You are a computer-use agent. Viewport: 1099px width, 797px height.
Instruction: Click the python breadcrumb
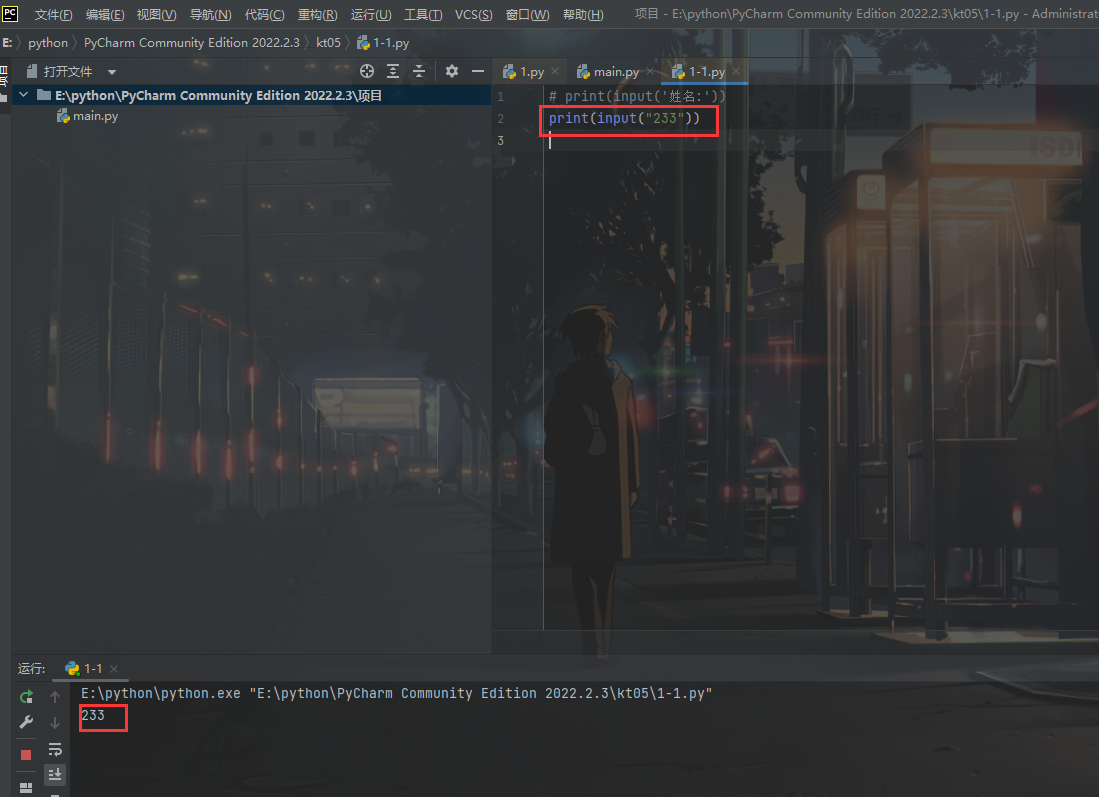point(48,43)
